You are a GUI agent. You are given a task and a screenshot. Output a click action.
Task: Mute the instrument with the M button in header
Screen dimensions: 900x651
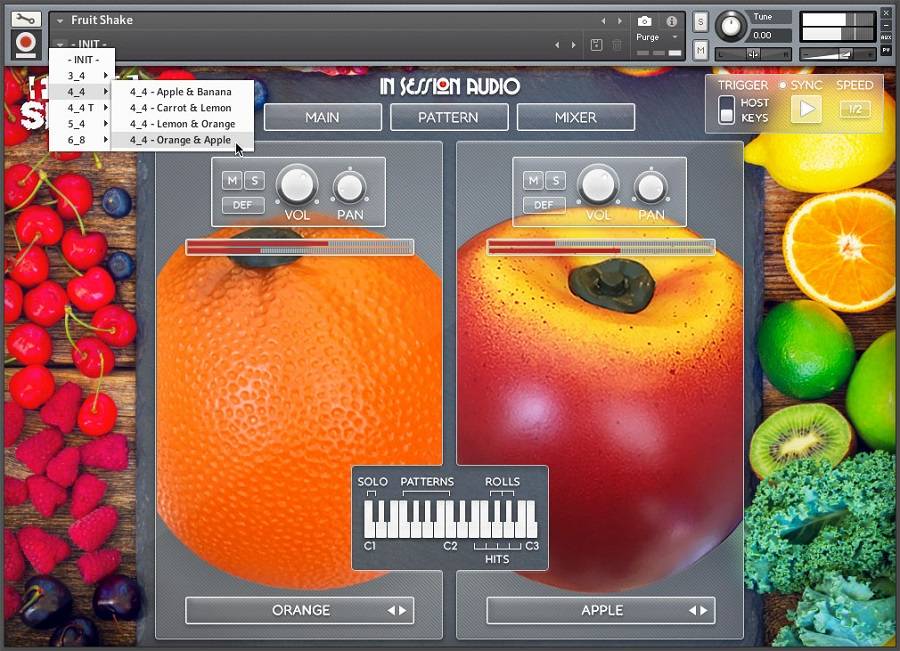[700, 50]
